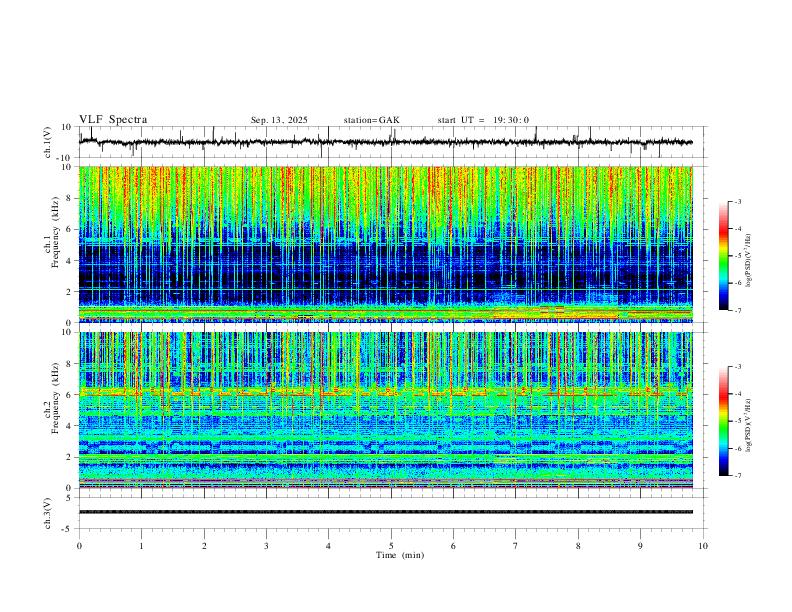Image resolution: width=792 pixels, height=612 pixels.
Task: Click inside the ch.1 spectrogram plot
Action: coord(386,244)
